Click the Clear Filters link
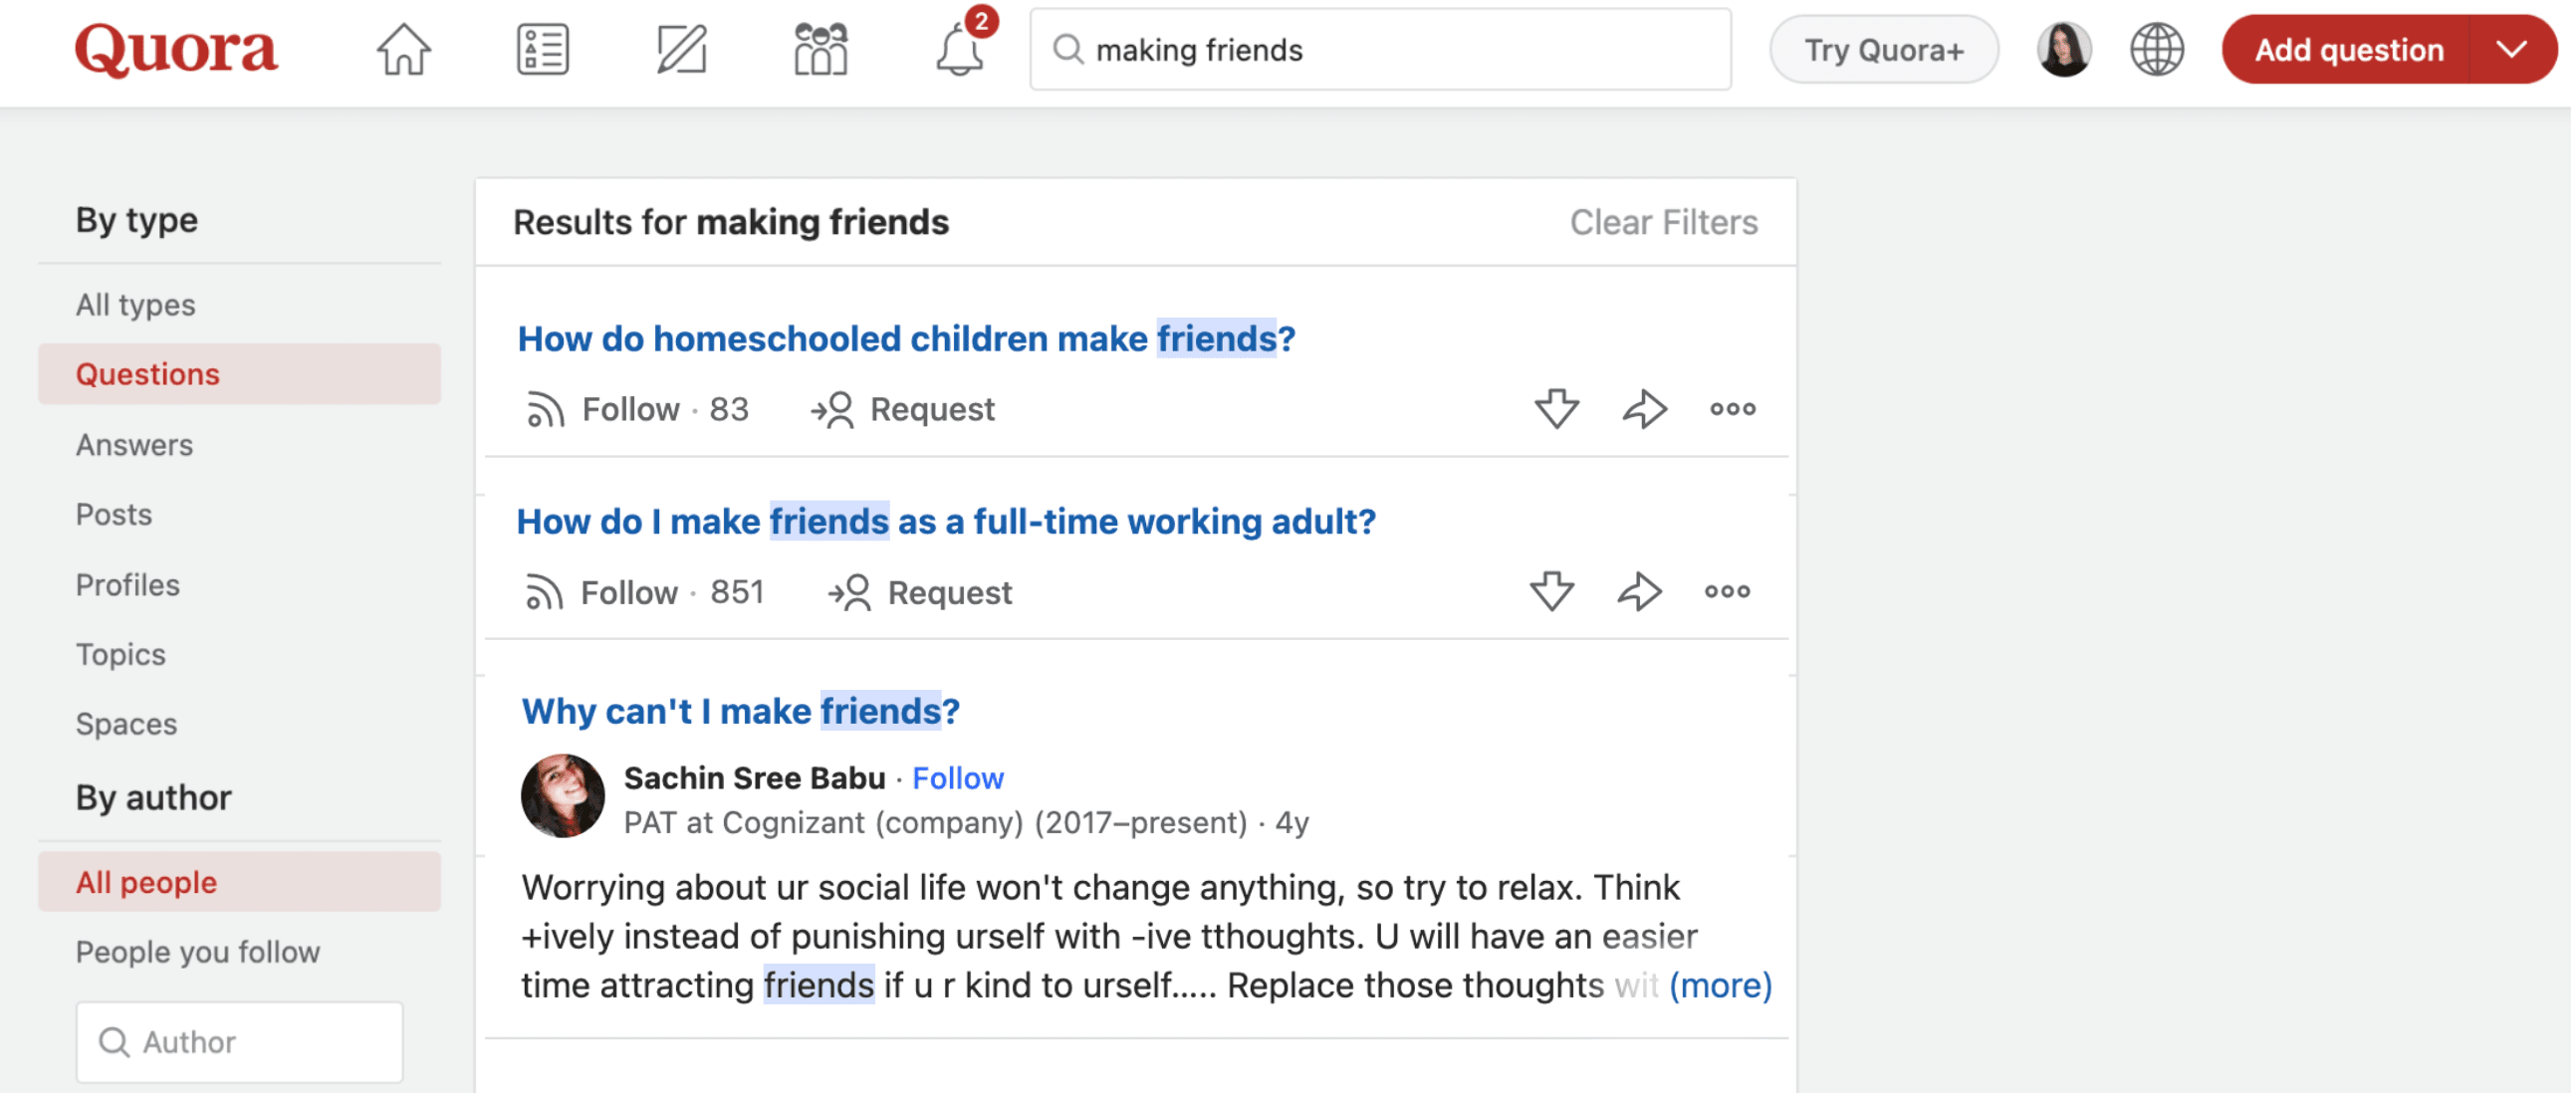This screenshot has height=1093, width=2576. point(1663,222)
